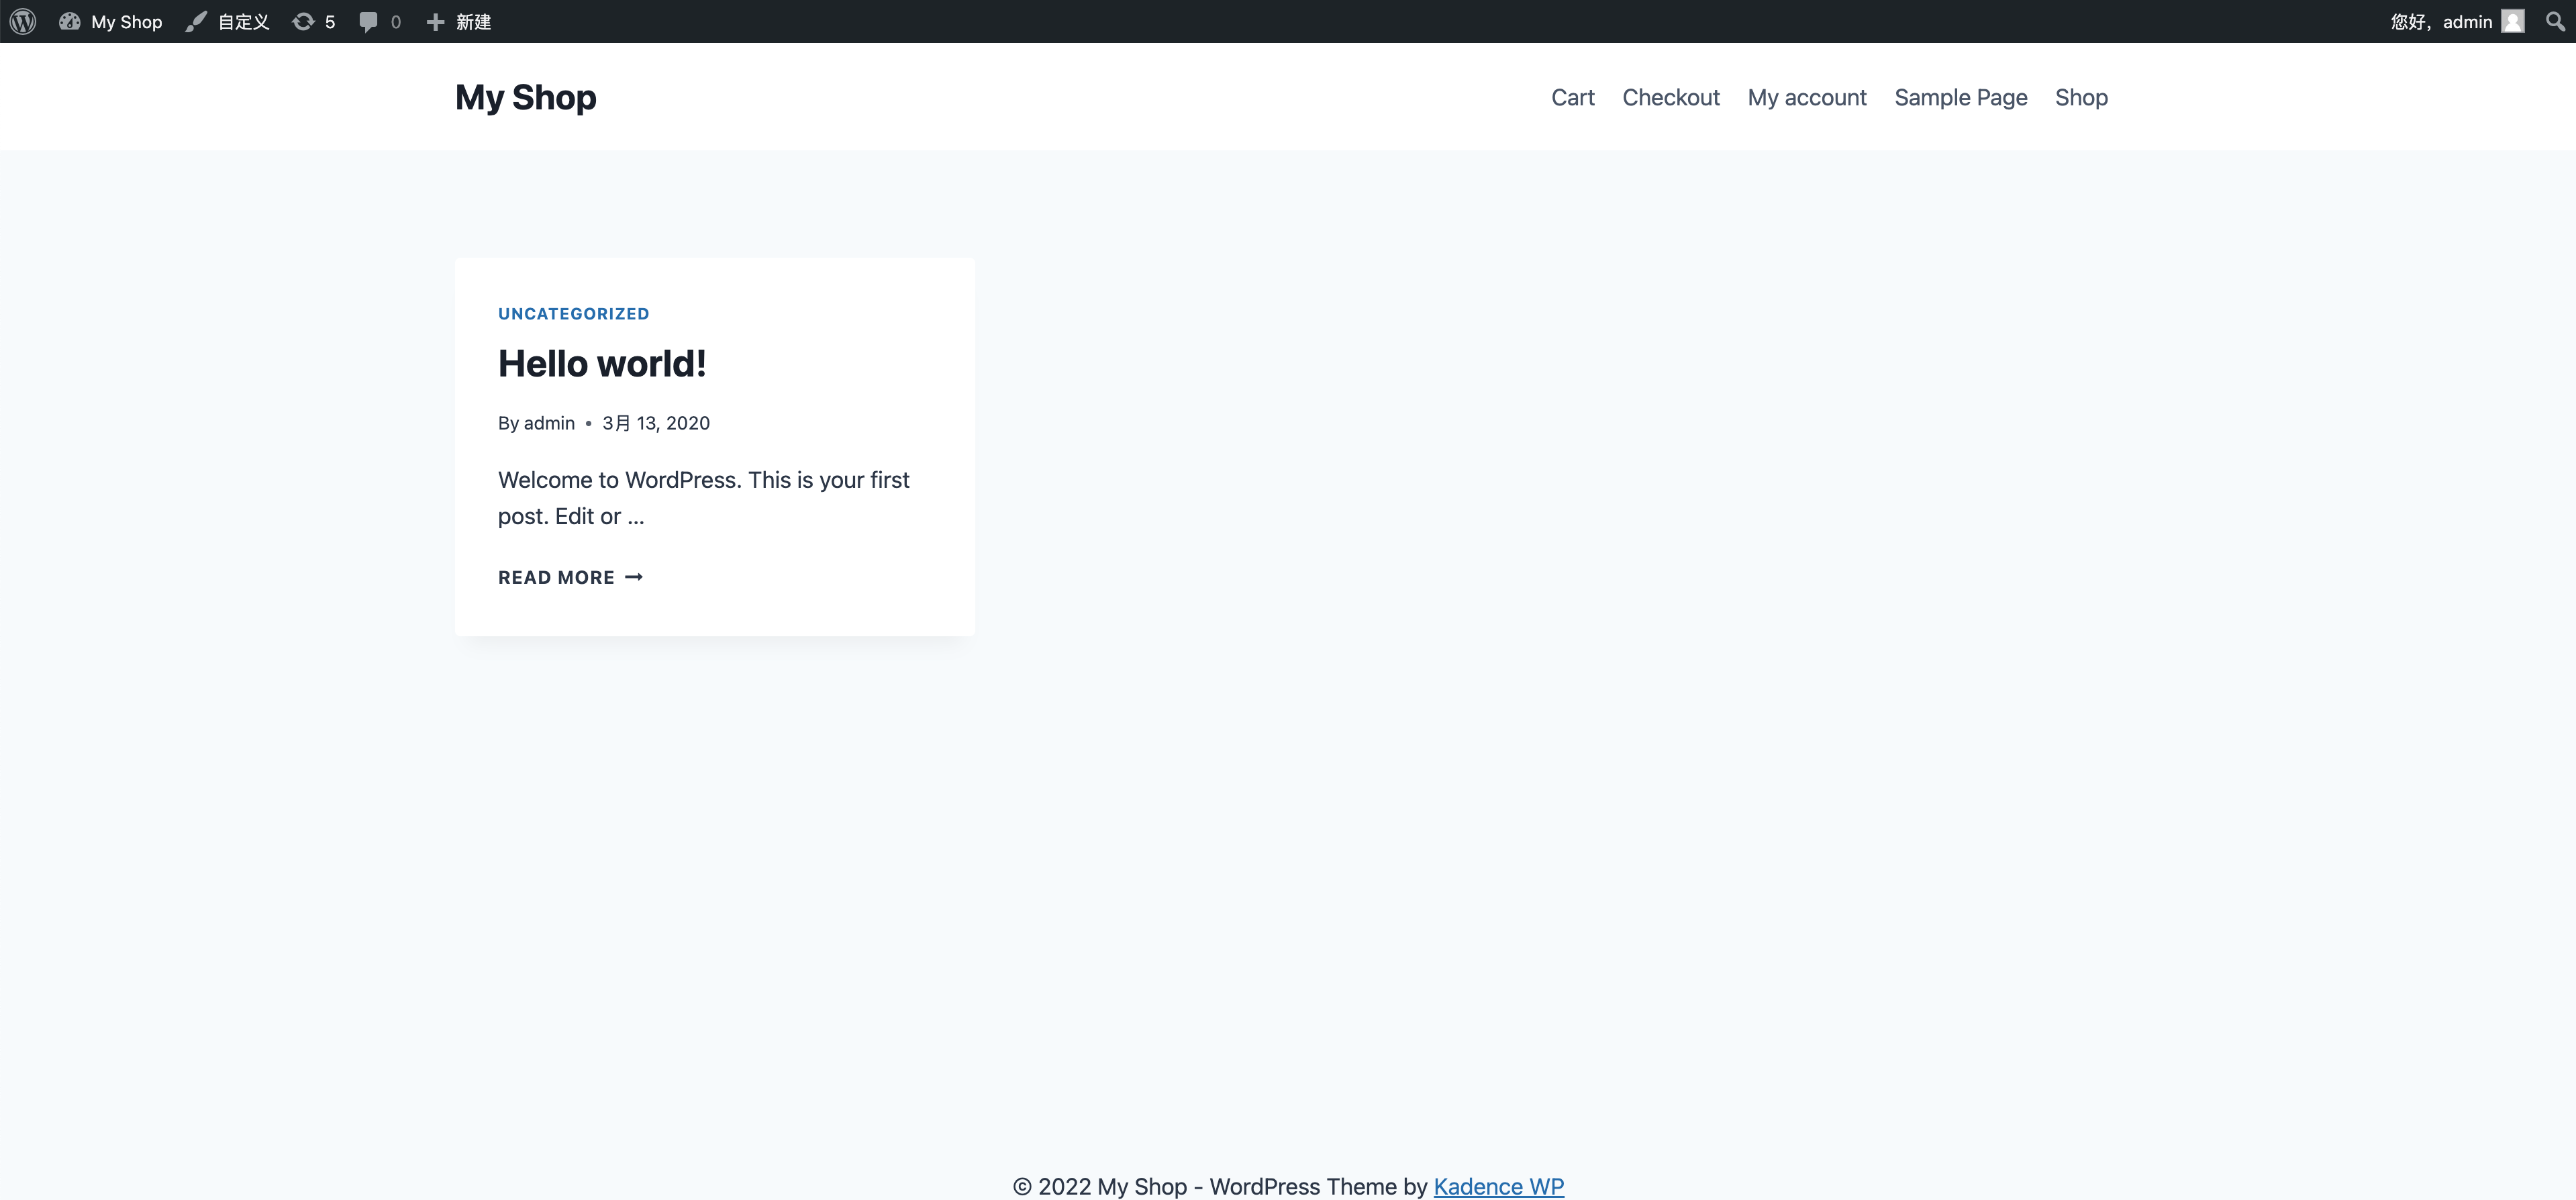Open the Uncategorized category link
The image size is (2576, 1200).
pos(573,314)
